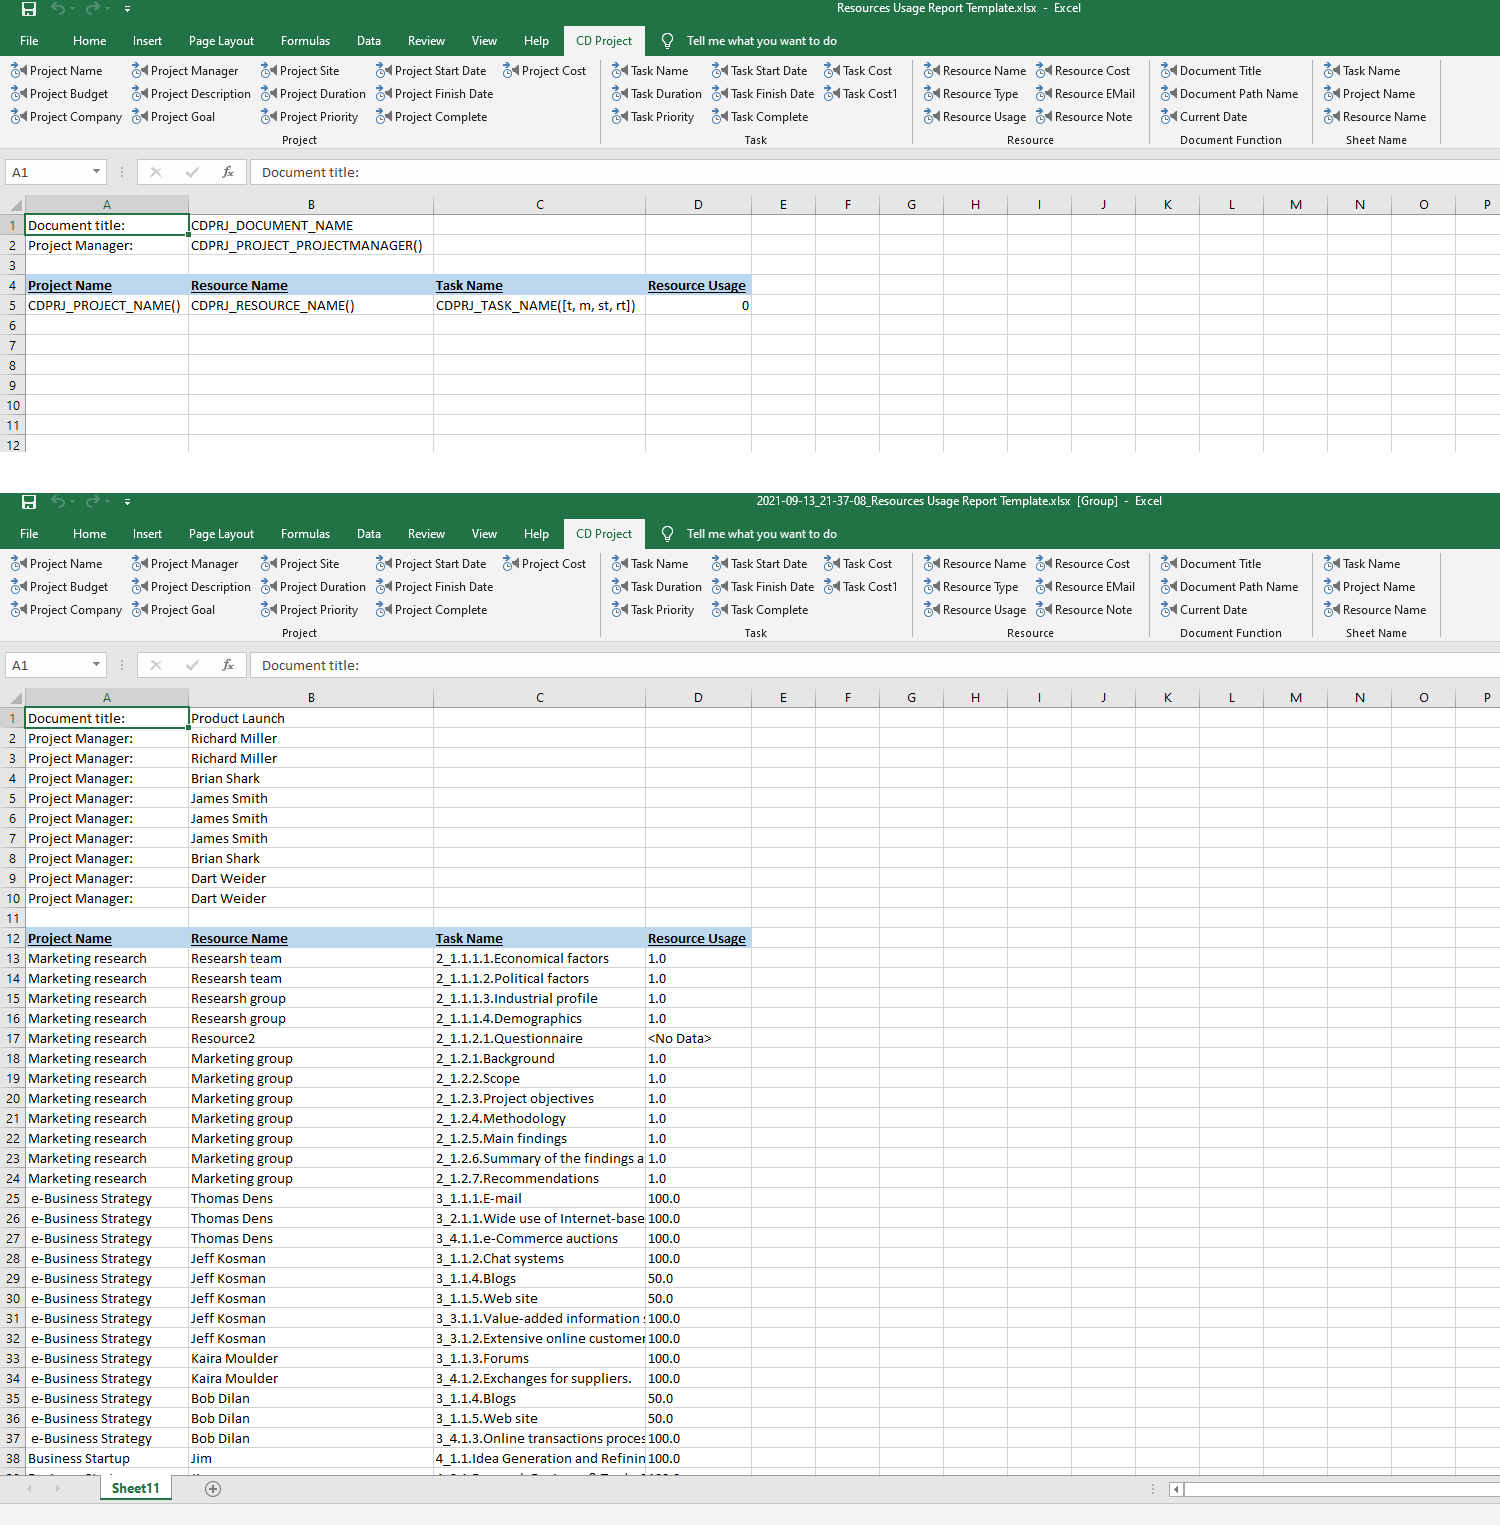Add a new sheet with the plus icon

(212, 1489)
